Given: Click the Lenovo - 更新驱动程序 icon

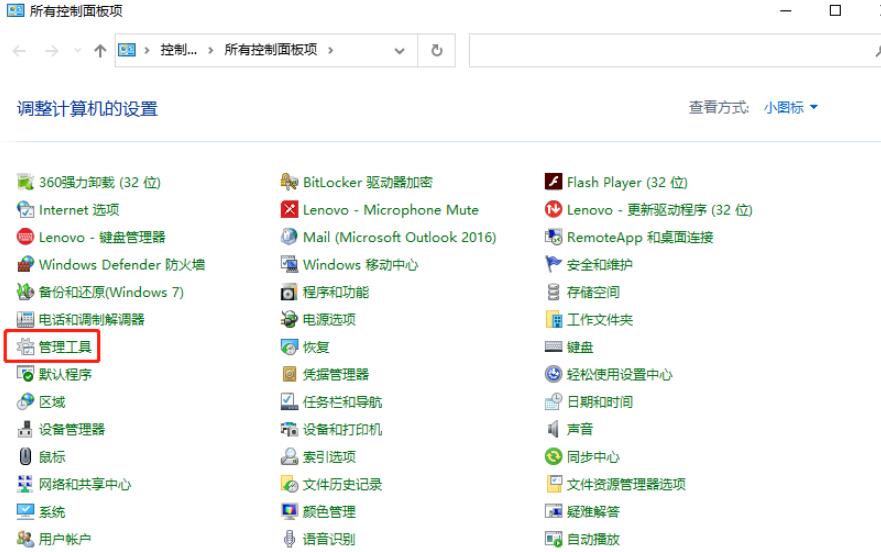Looking at the screenshot, I should coord(553,210).
